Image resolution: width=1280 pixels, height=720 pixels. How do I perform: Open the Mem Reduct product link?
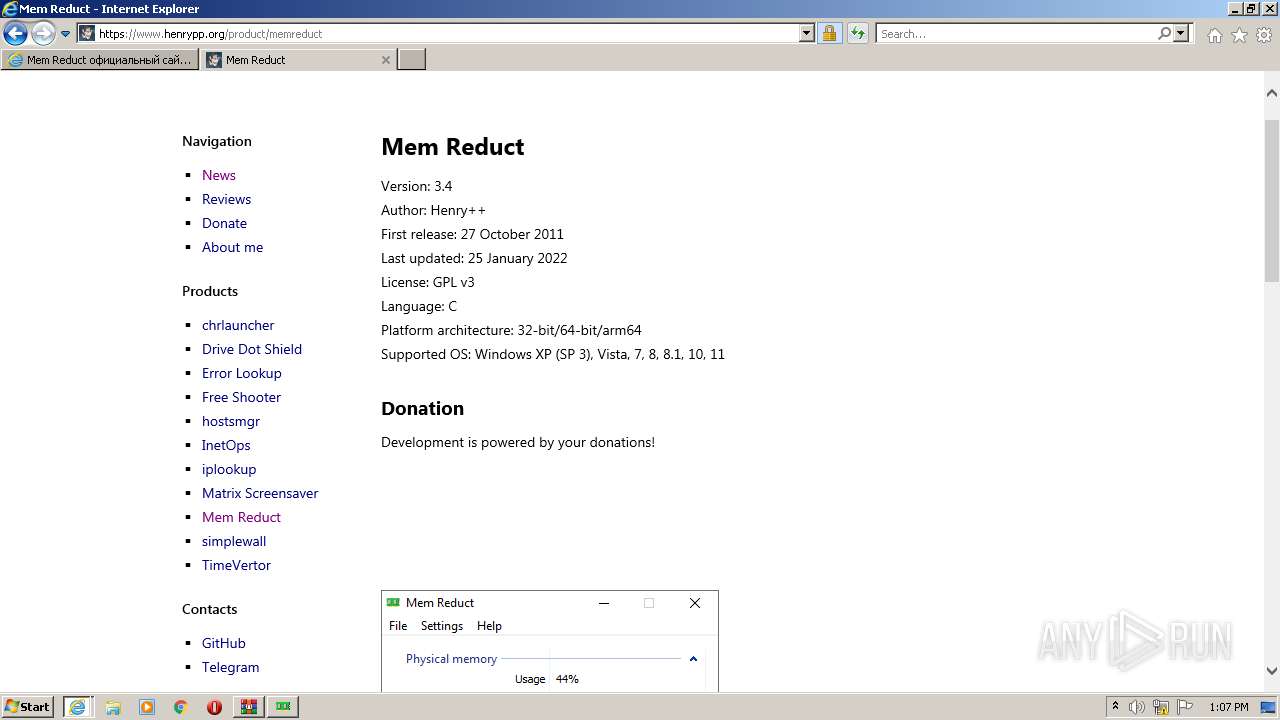click(x=241, y=517)
